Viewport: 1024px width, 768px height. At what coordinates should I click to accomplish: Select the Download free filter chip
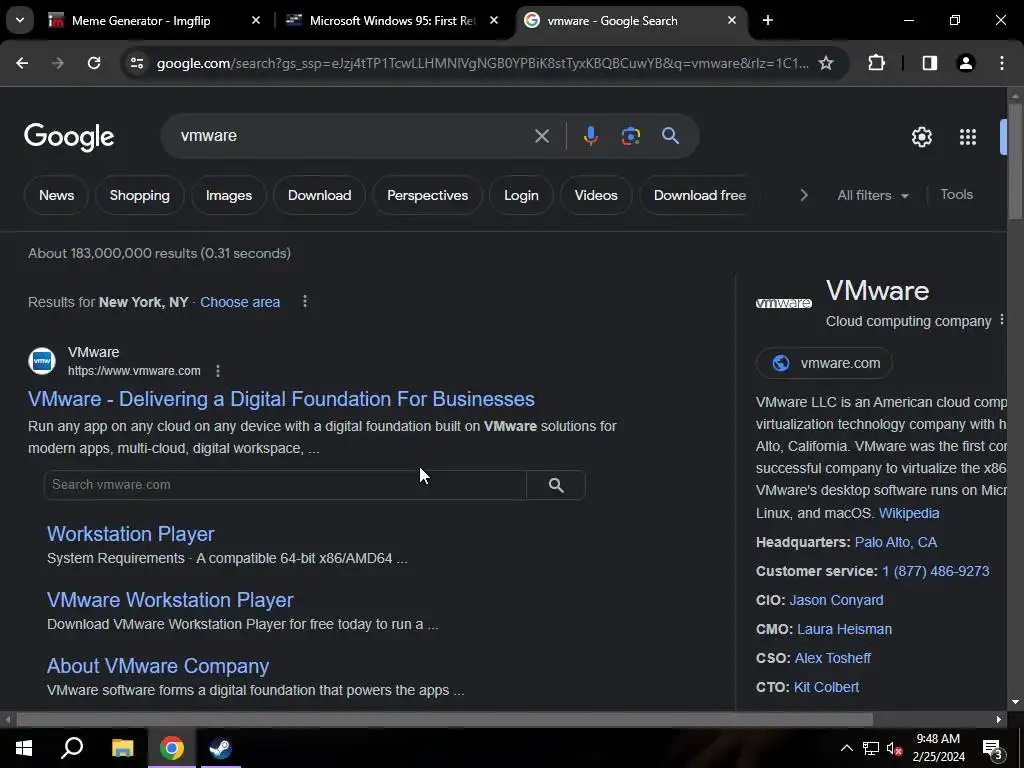click(699, 195)
